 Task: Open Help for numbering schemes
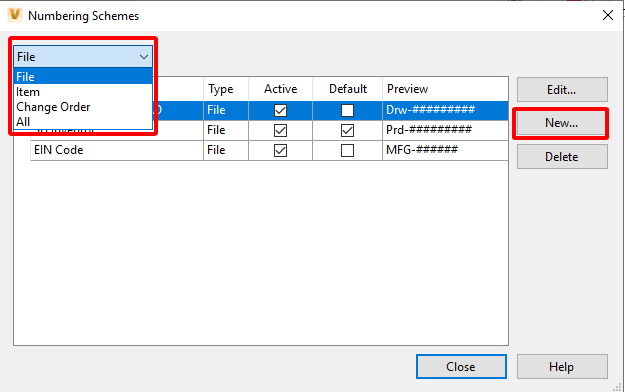click(562, 366)
